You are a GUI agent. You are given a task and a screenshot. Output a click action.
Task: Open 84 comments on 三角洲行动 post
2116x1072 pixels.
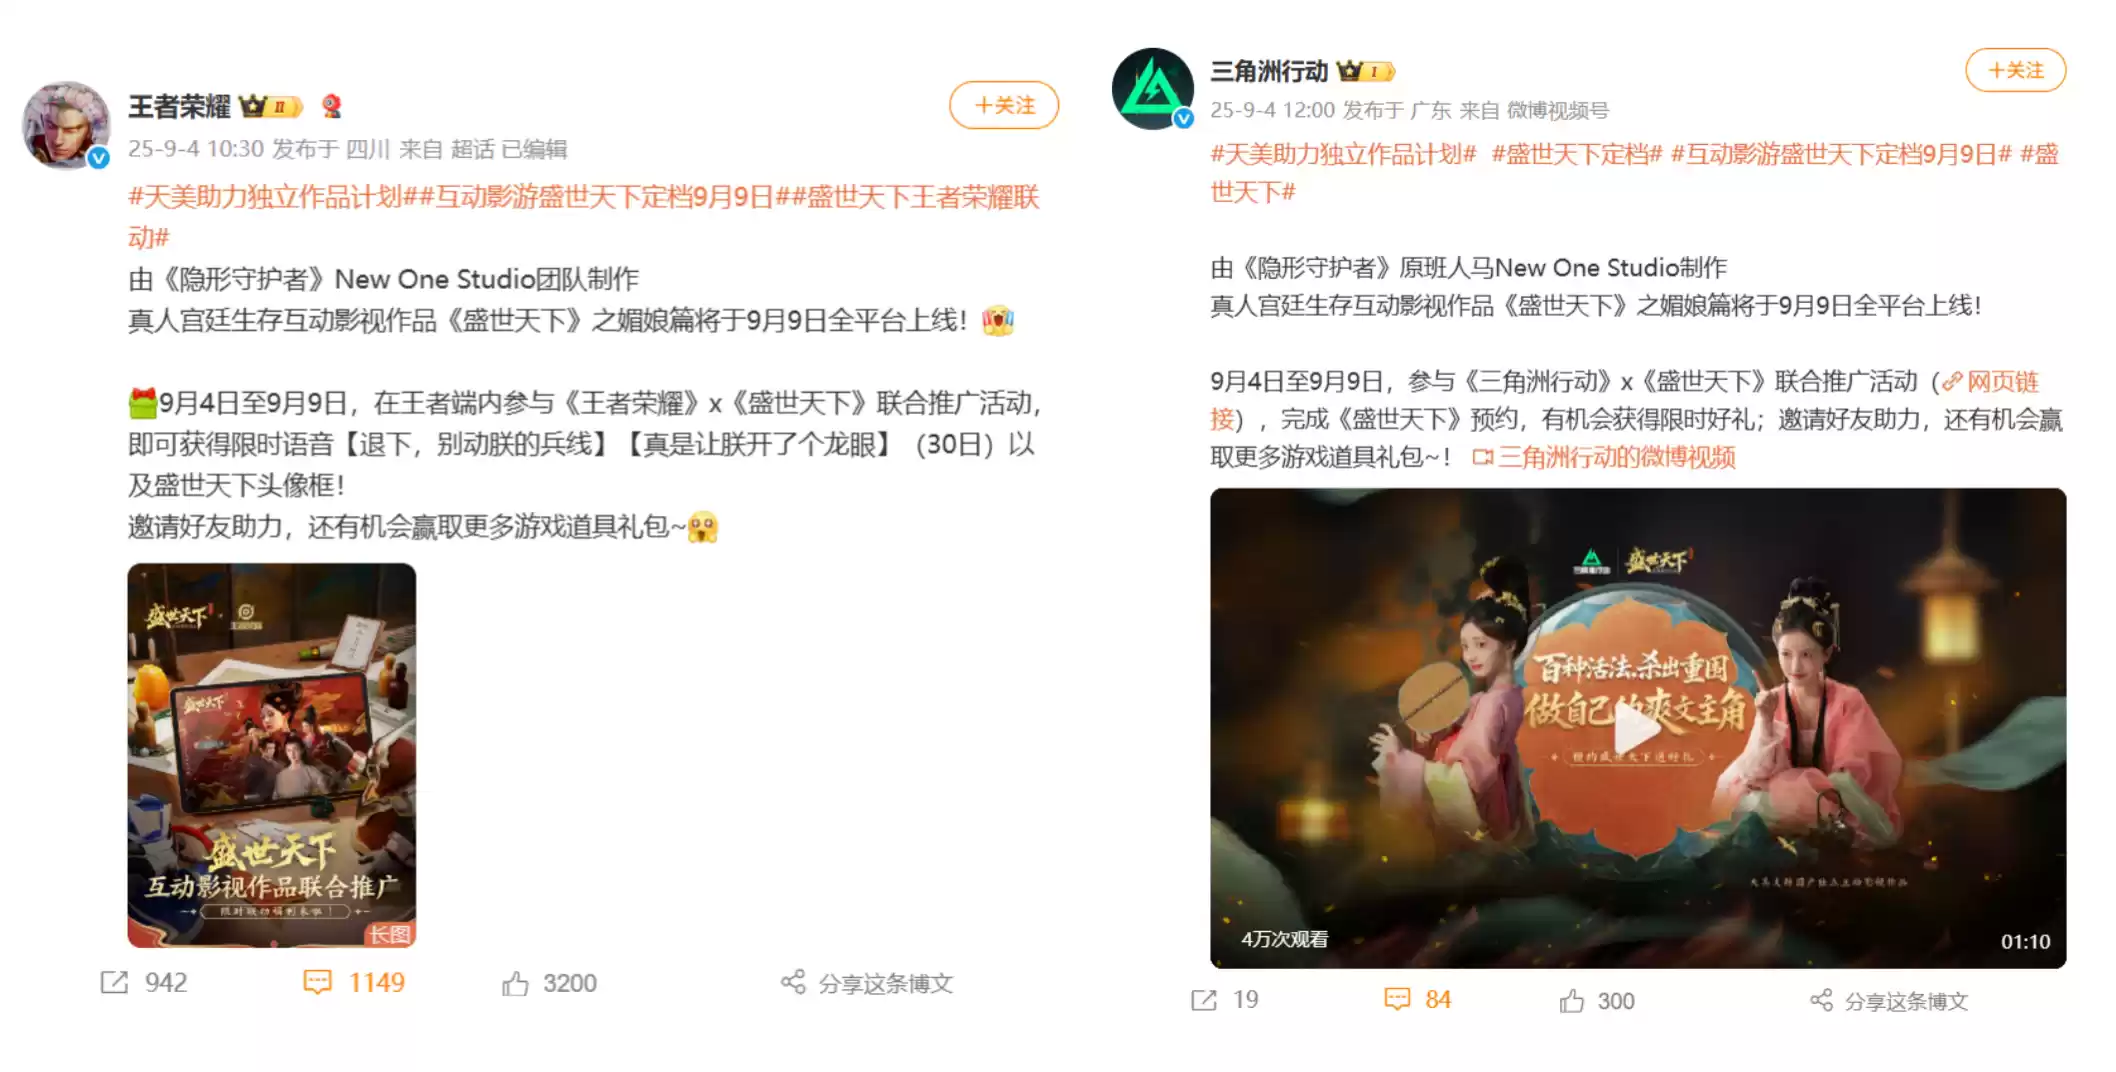point(1418,1000)
